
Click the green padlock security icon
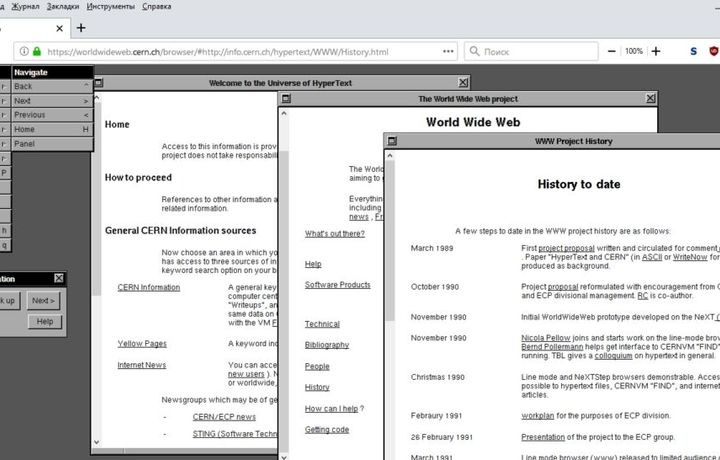[37, 51]
